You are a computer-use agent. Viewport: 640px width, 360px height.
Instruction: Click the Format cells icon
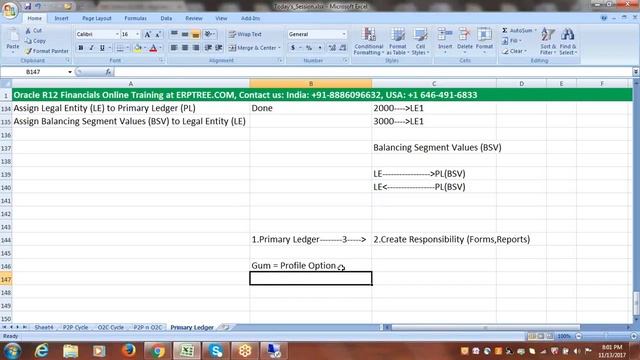tap(484, 35)
